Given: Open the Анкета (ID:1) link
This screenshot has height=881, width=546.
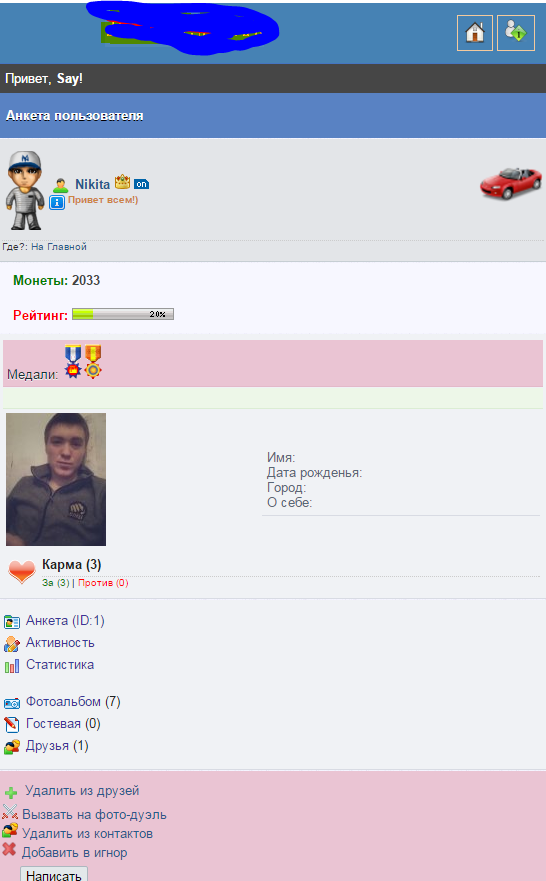Looking at the screenshot, I should pos(65,620).
